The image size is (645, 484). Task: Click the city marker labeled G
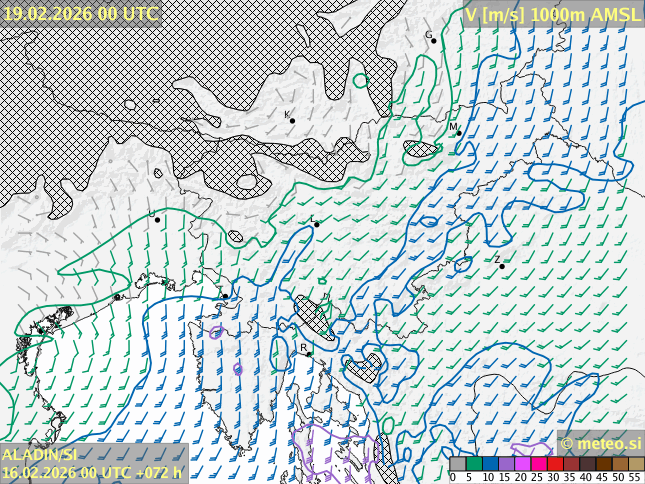433,40
